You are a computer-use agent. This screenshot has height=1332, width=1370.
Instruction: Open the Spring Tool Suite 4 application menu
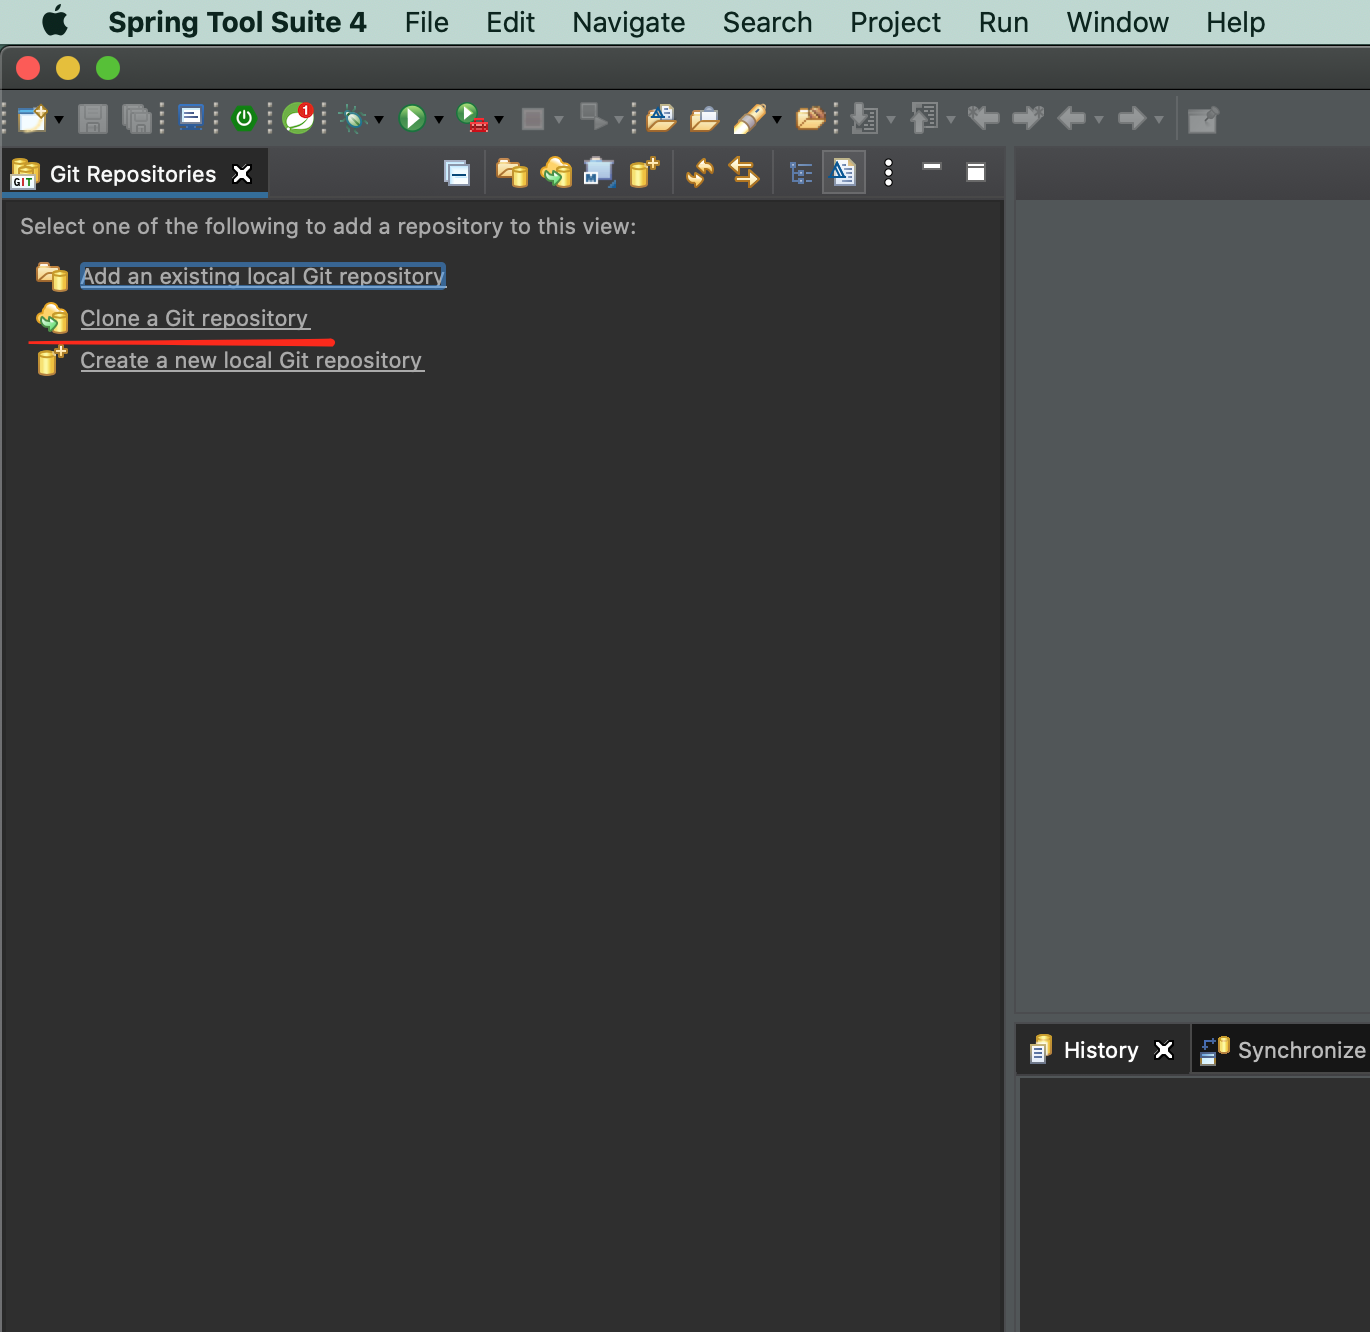pos(237,22)
